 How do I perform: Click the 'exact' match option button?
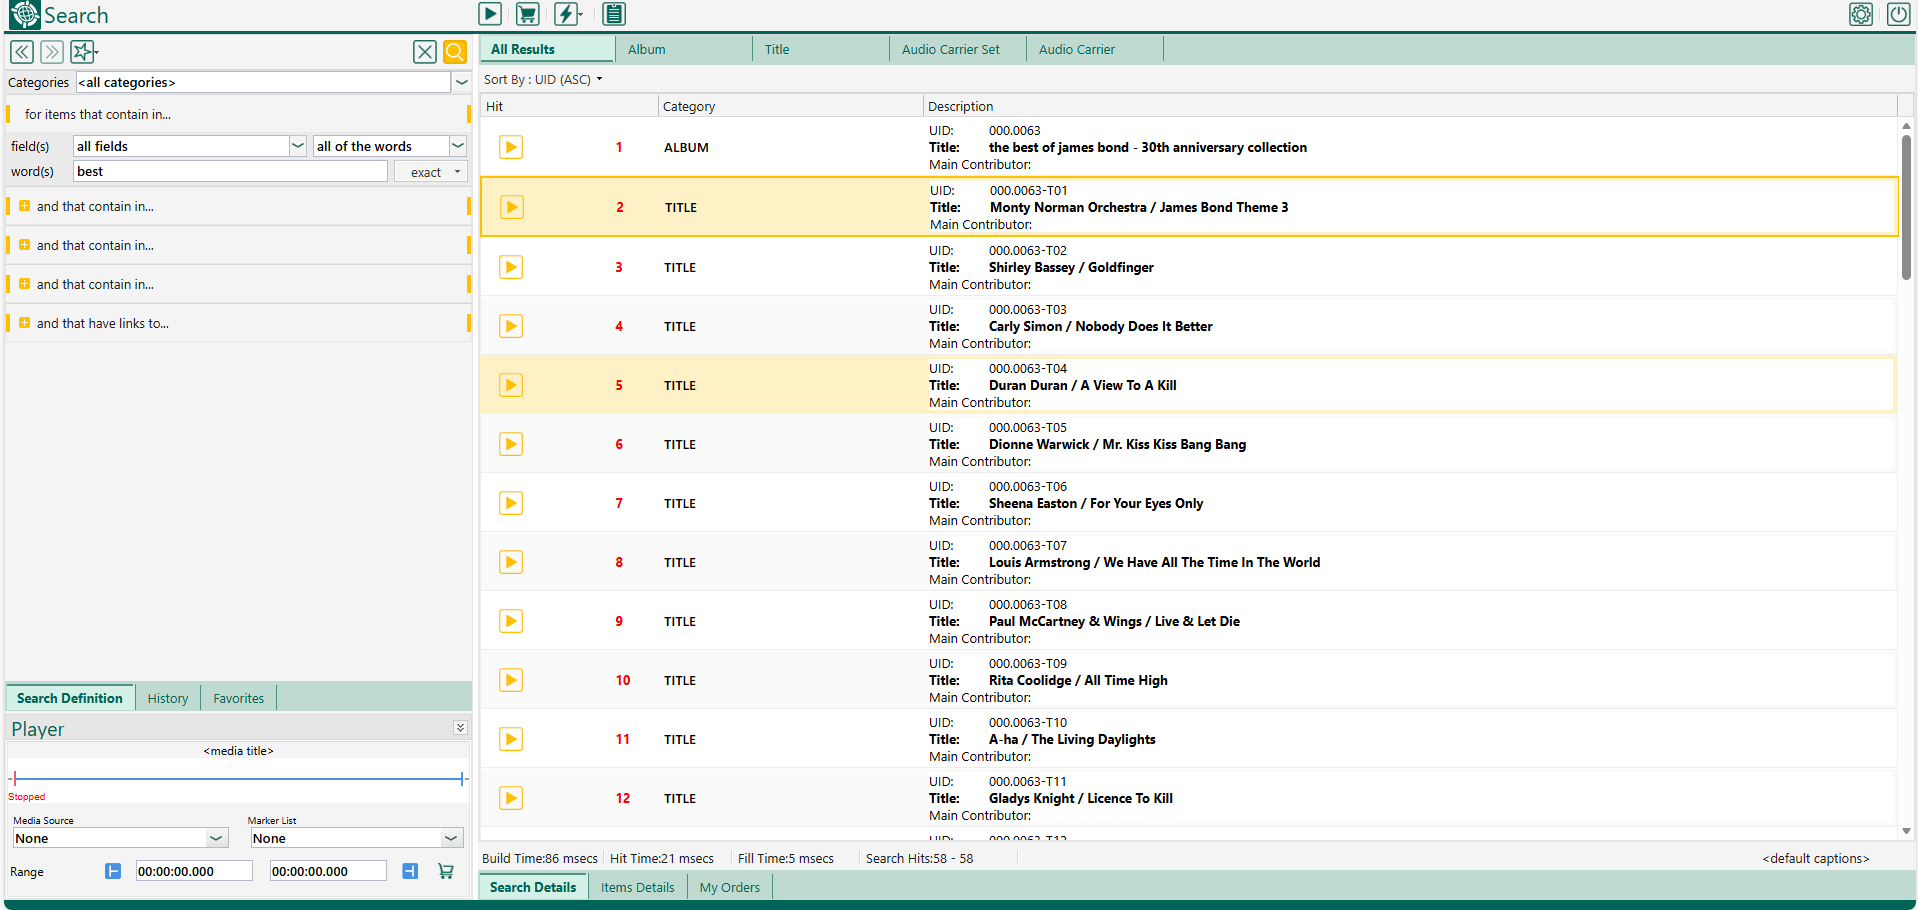click(x=431, y=172)
